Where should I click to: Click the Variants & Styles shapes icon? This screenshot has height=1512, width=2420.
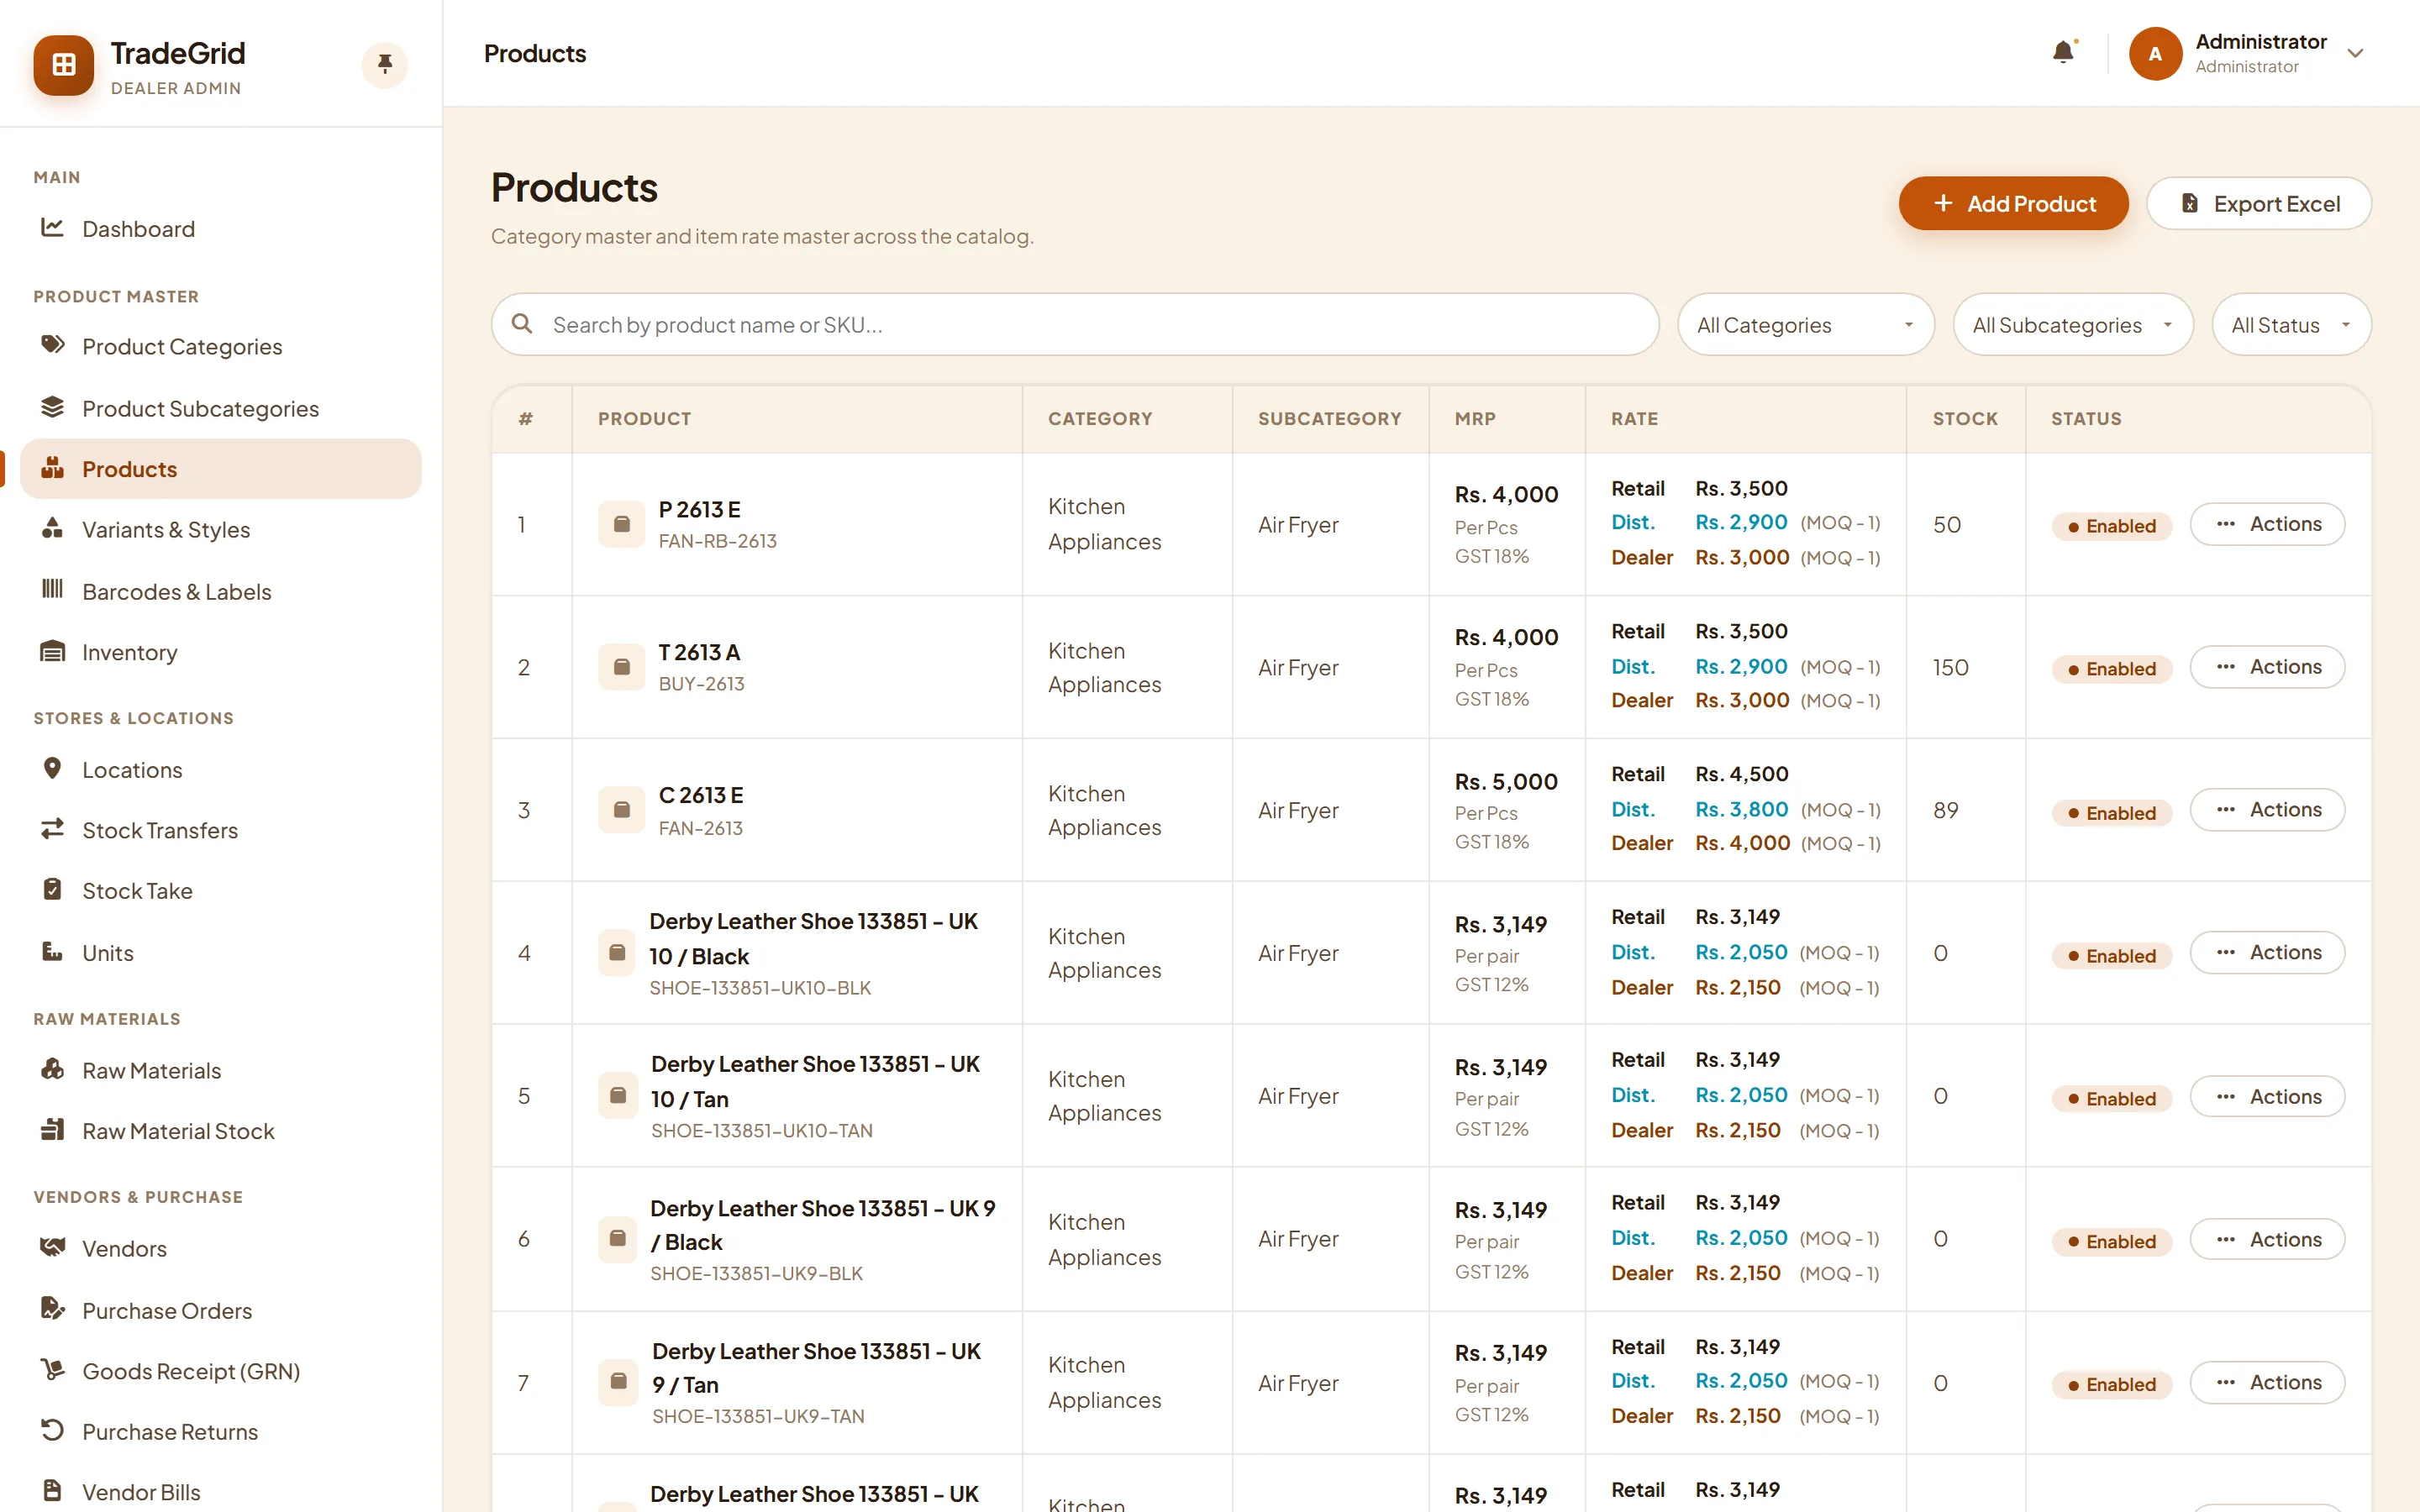coord(52,529)
